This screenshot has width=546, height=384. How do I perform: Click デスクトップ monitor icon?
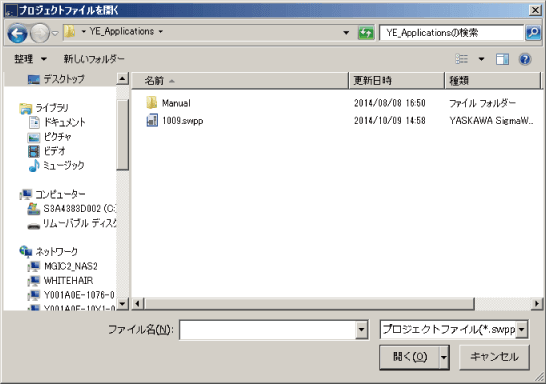(x=34, y=80)
